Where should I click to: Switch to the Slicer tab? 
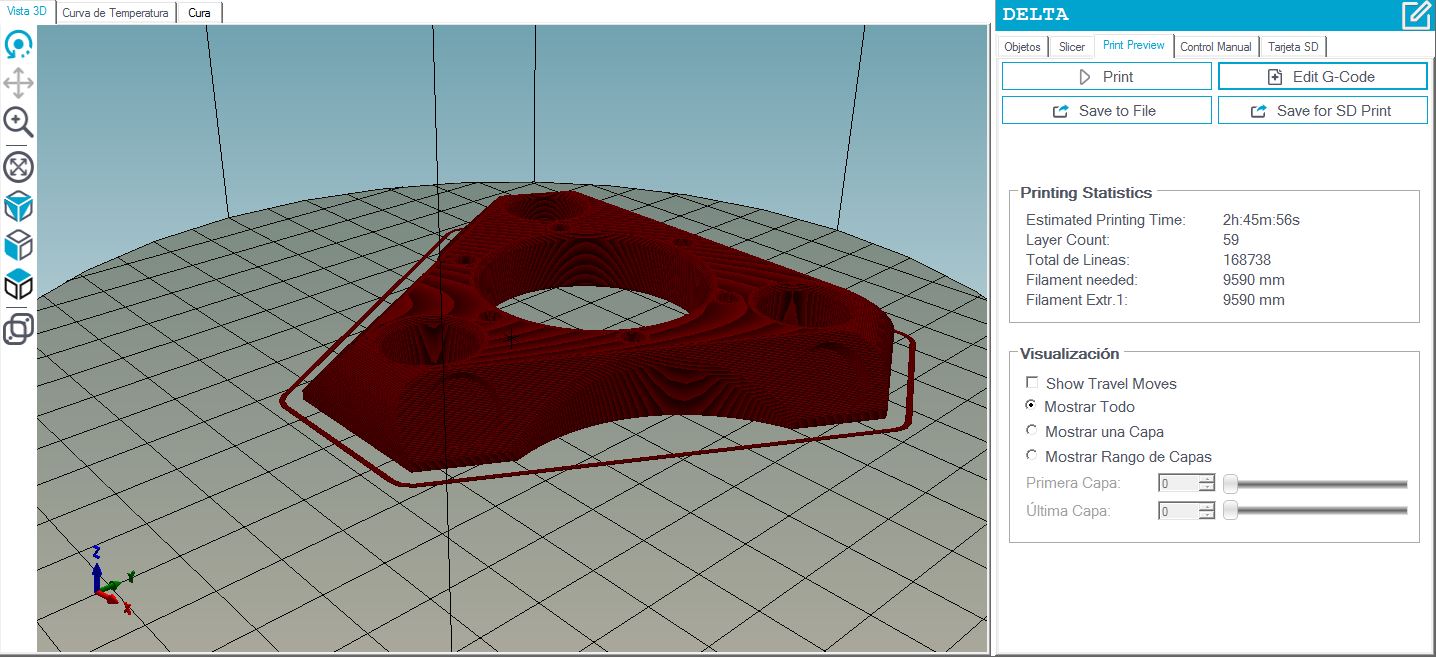pyautogui.click(x=1071, y=47)
